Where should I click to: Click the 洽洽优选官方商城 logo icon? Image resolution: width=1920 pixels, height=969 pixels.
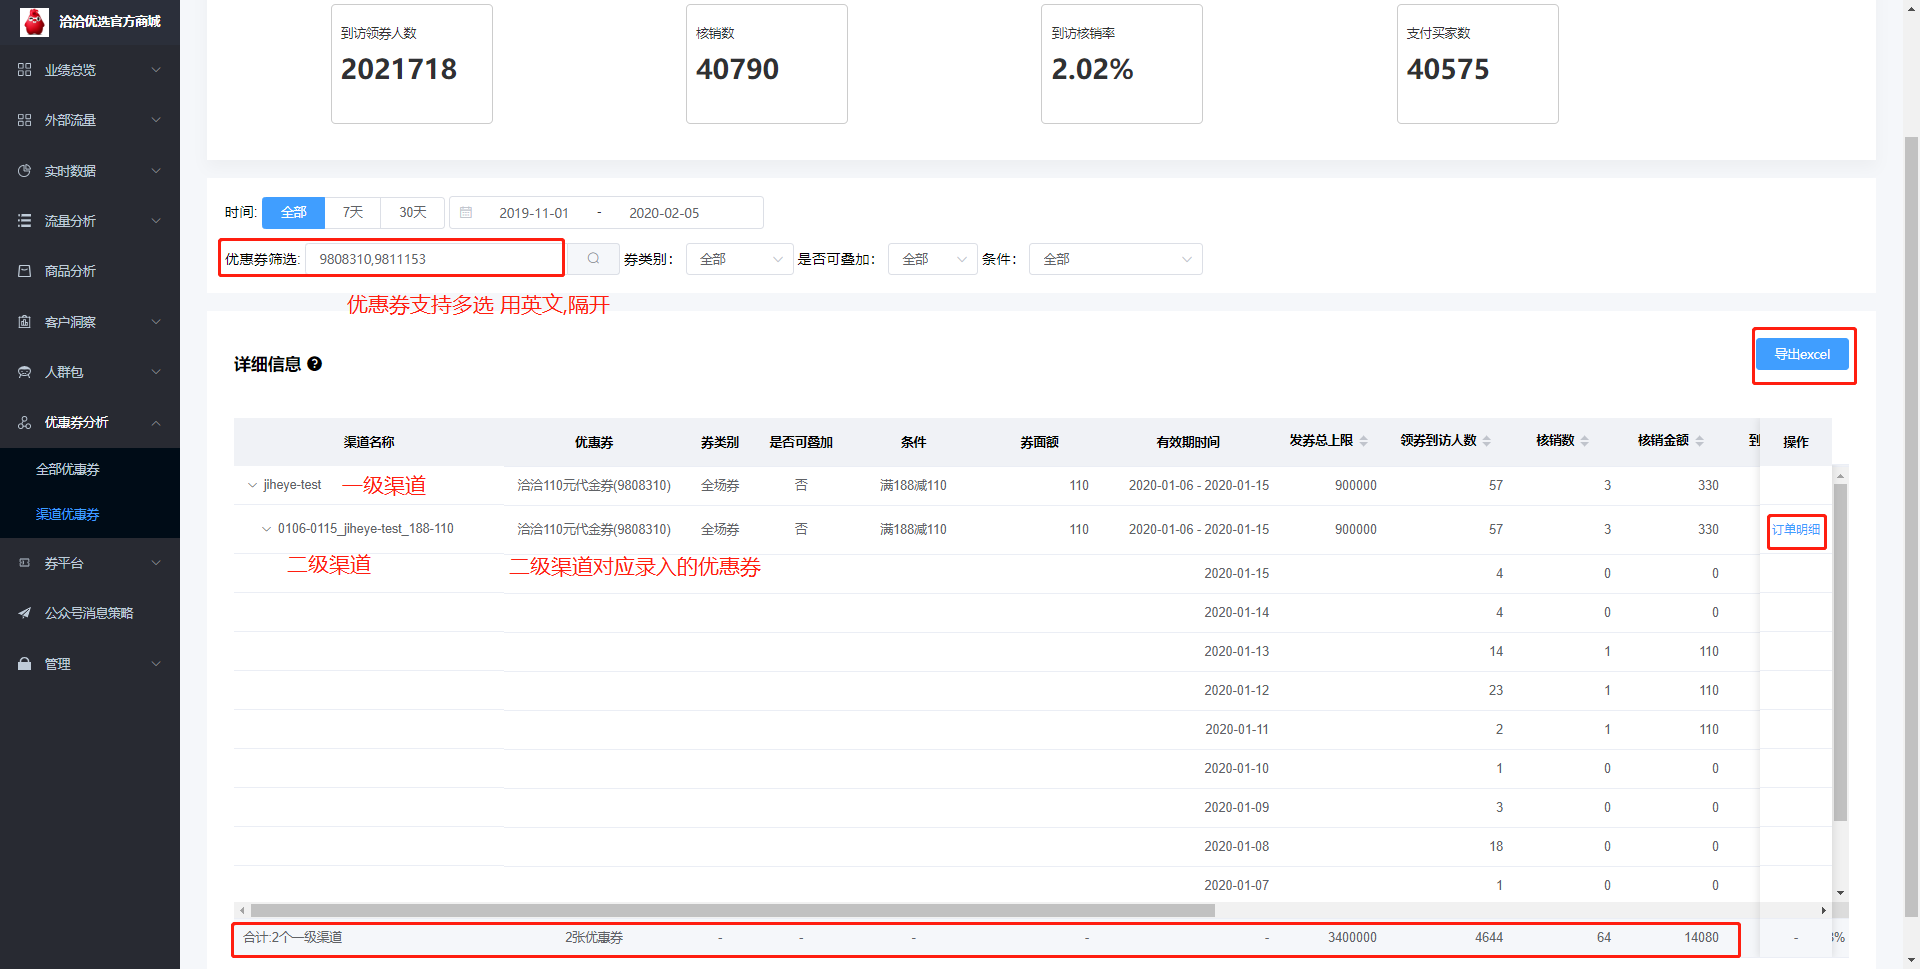pyautogui.click(x=34, y=21)
